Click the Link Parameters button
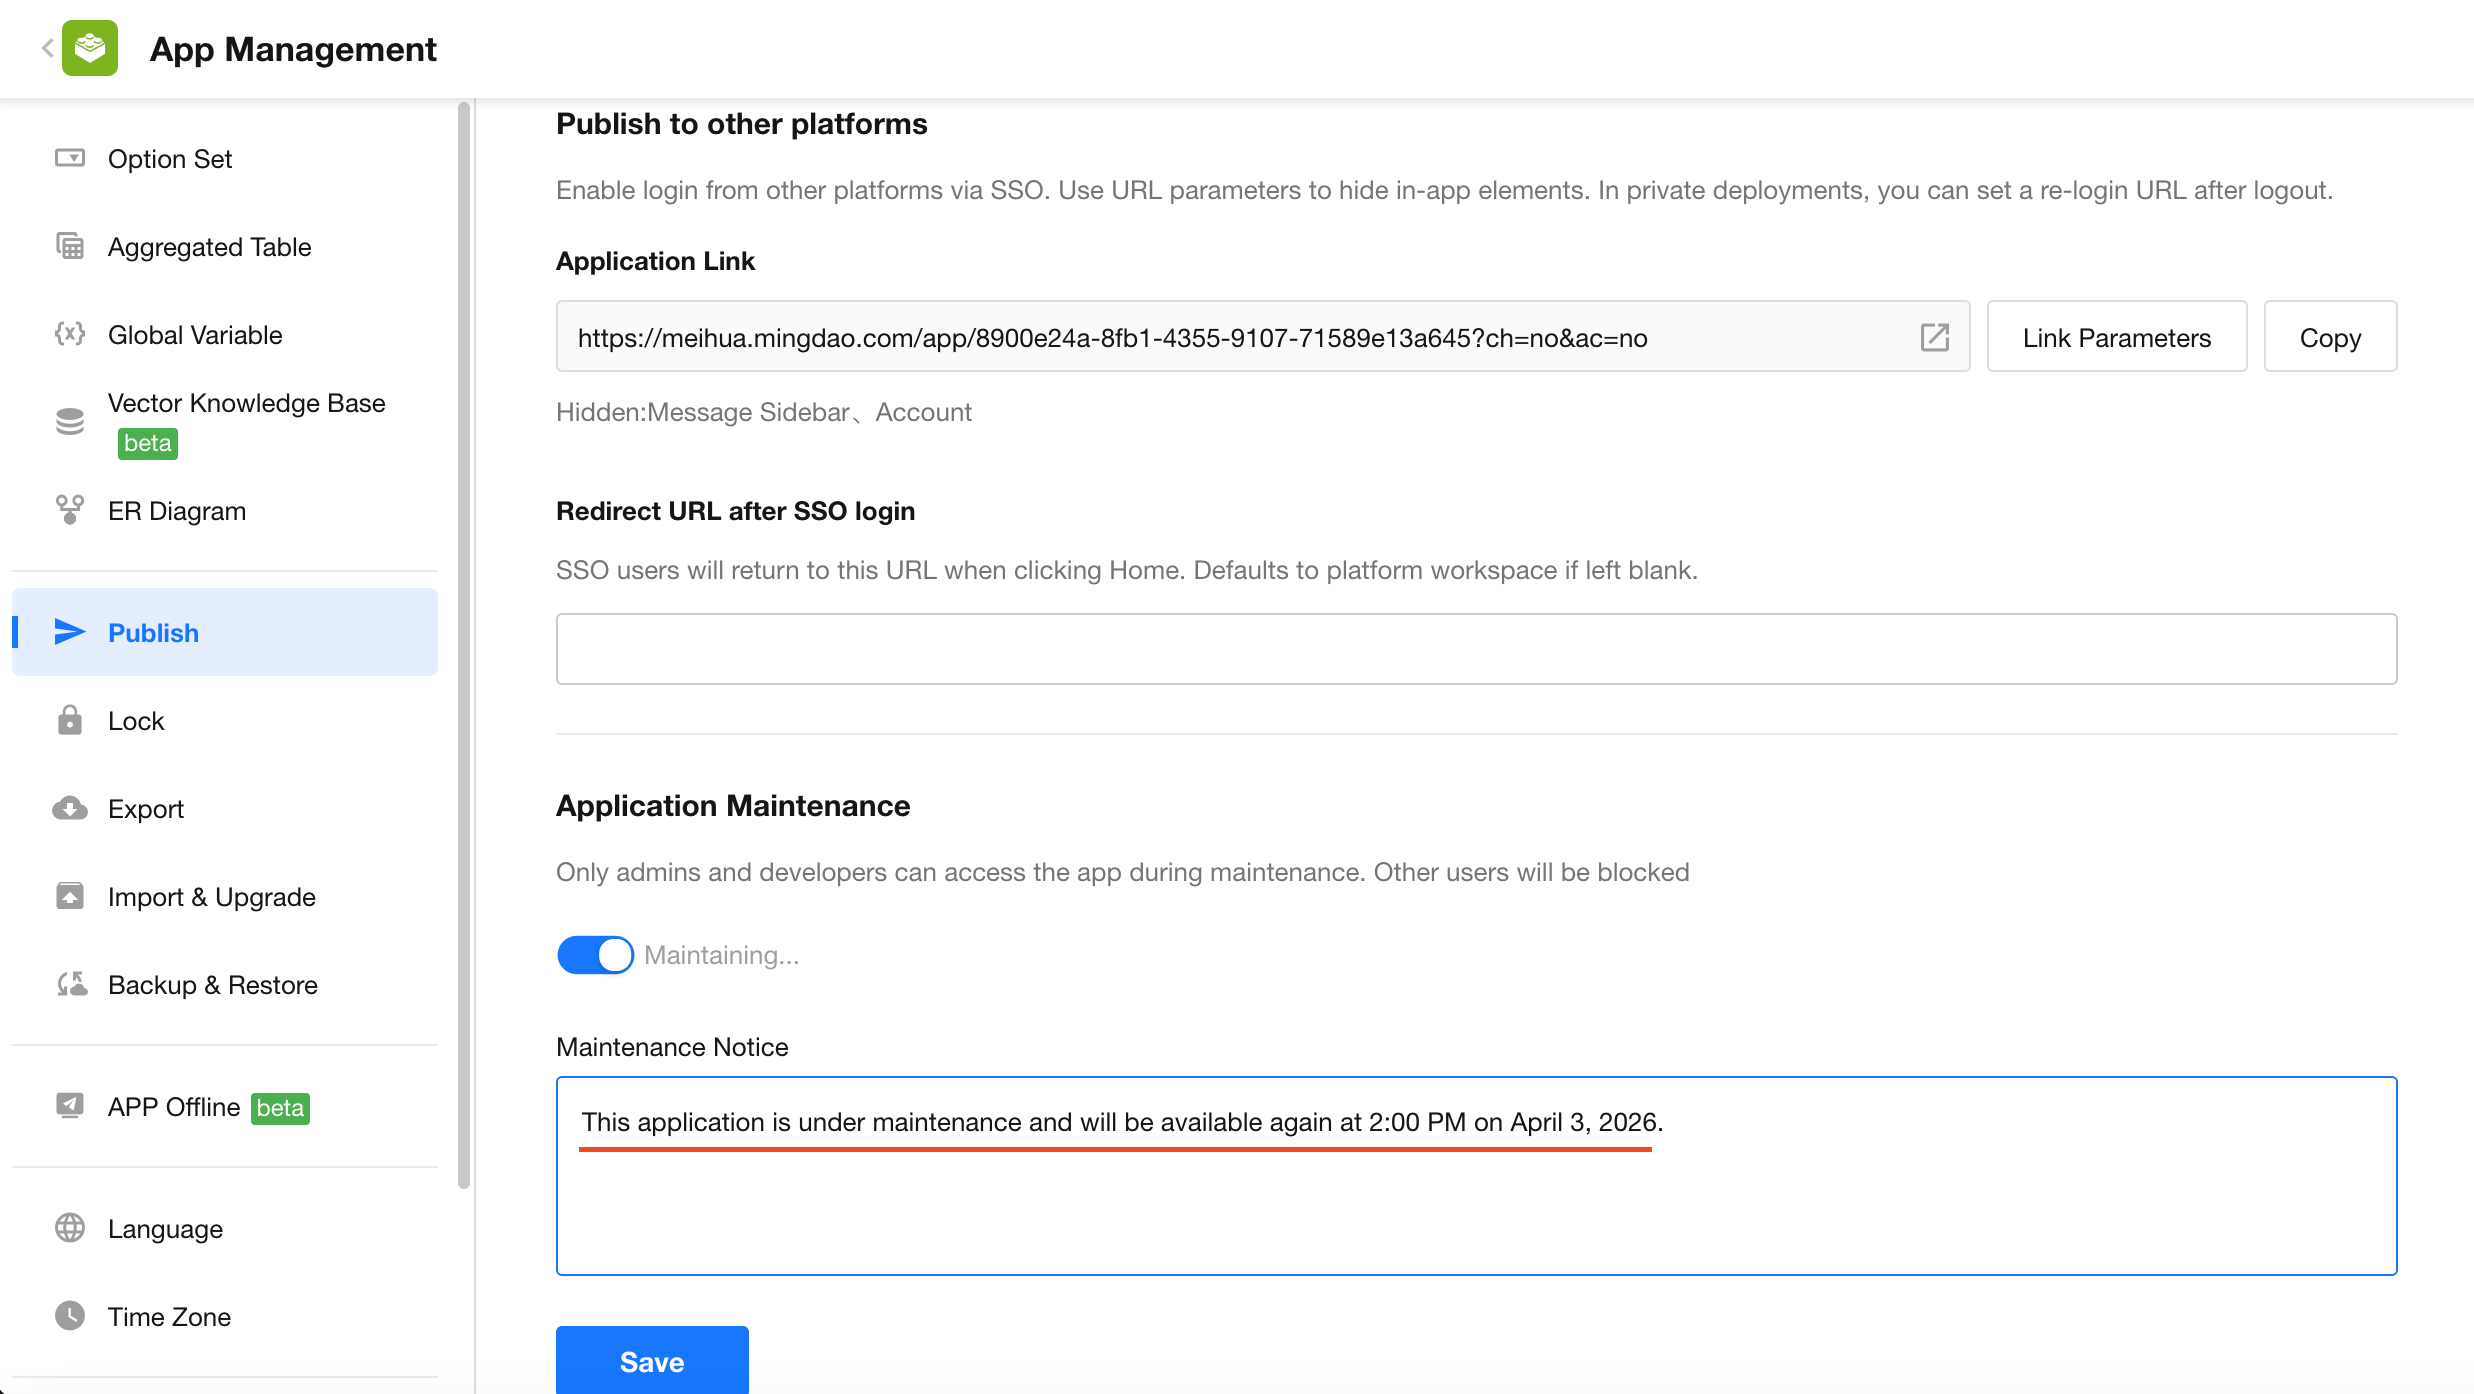Screen dimensions: 2474x1394 pyautogui.click(x=2116, y=337)
